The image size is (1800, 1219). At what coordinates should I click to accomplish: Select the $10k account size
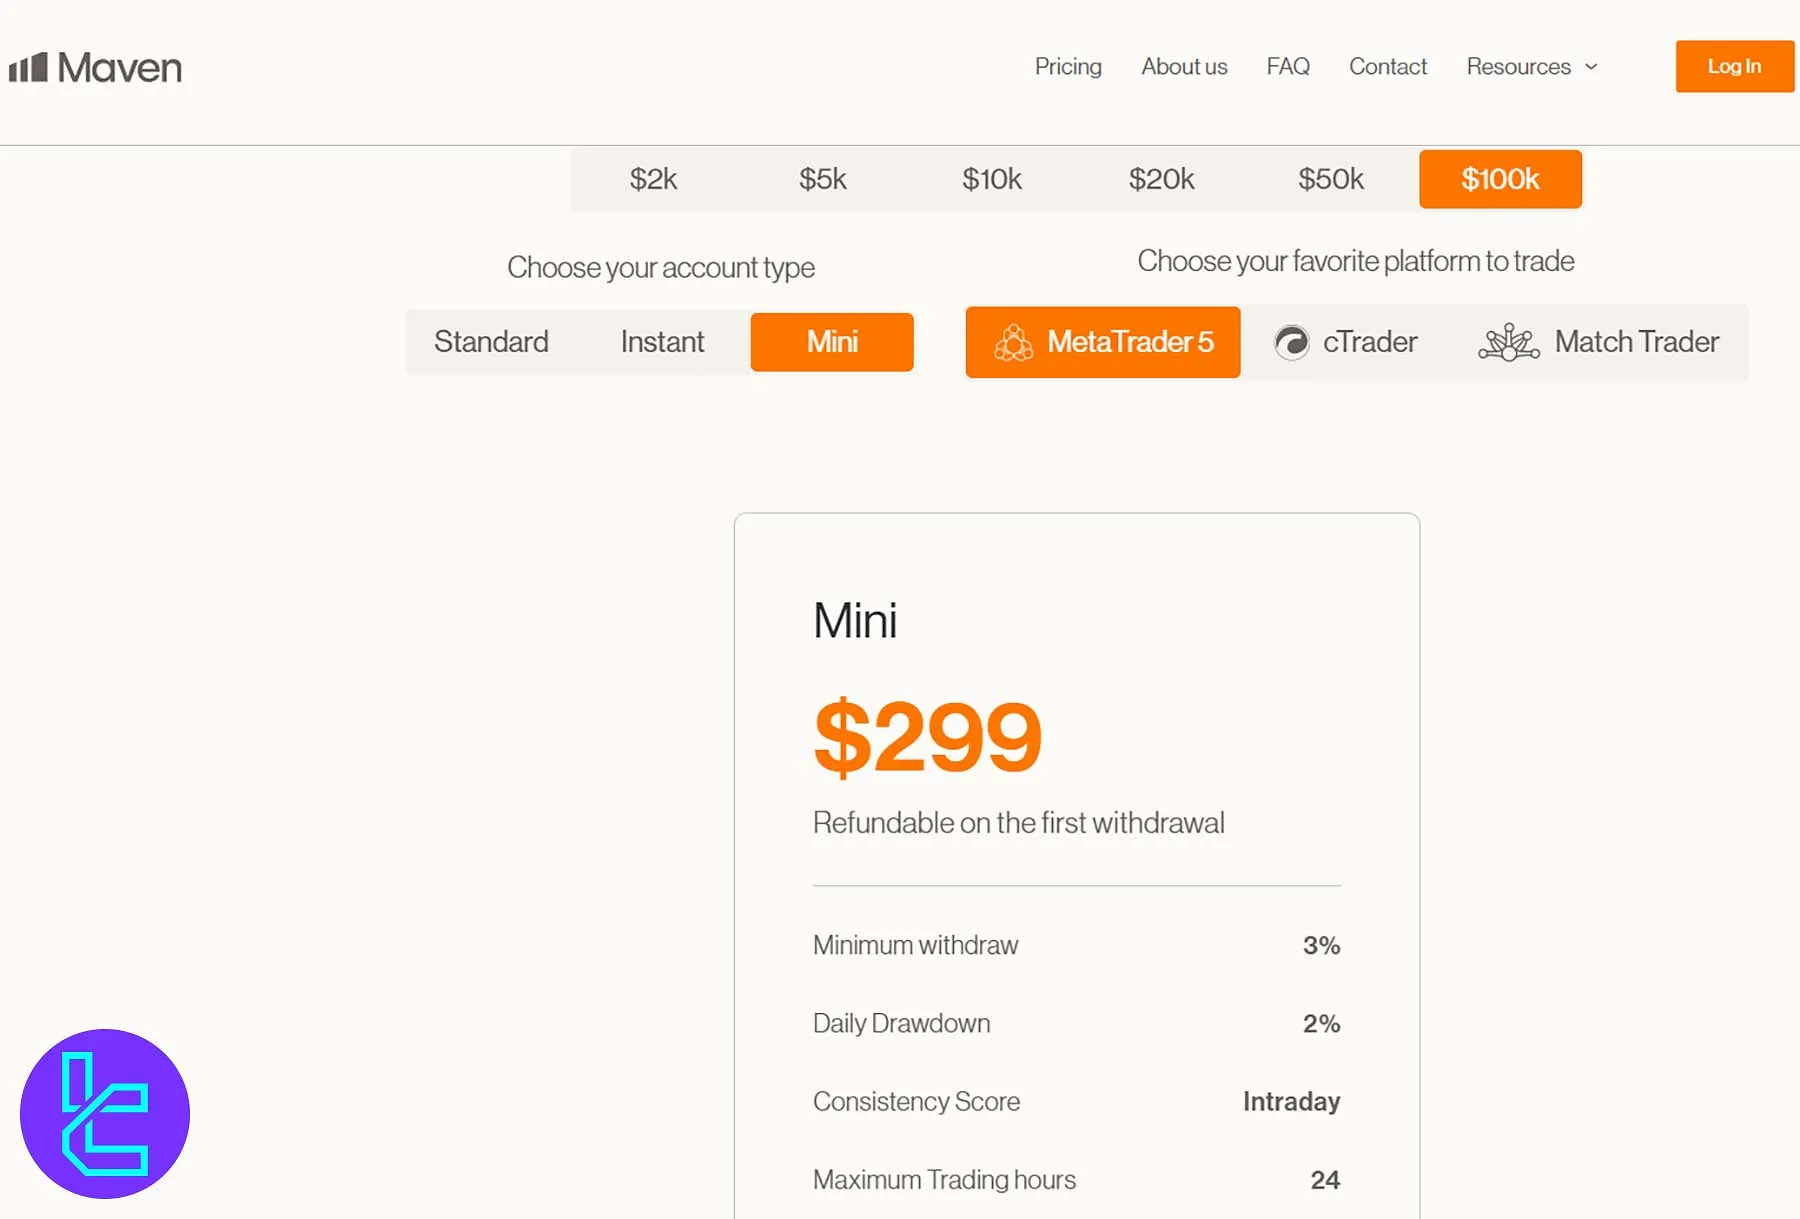(x=993, y=179)
